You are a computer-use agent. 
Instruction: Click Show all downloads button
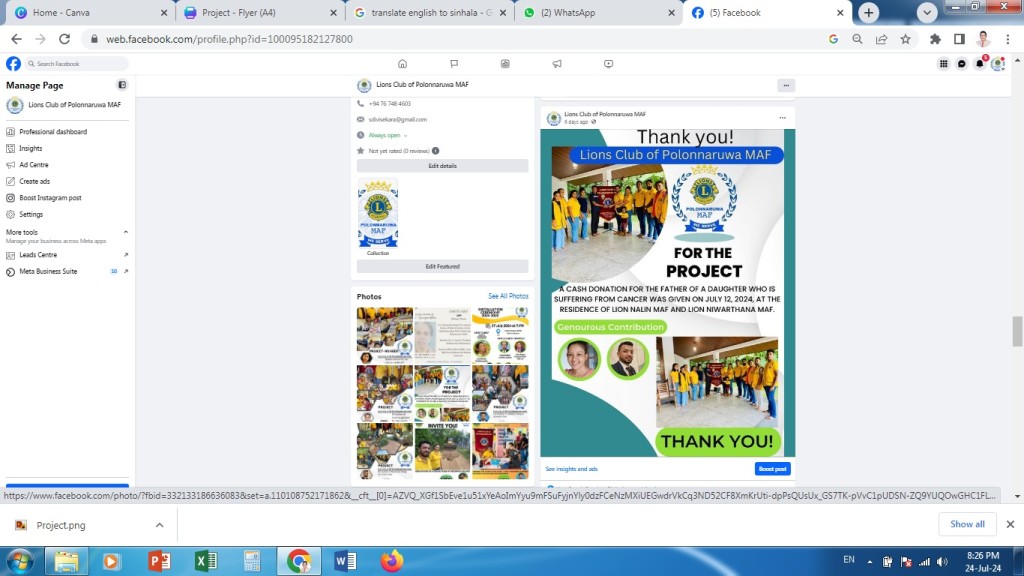(x=967, y=524)
